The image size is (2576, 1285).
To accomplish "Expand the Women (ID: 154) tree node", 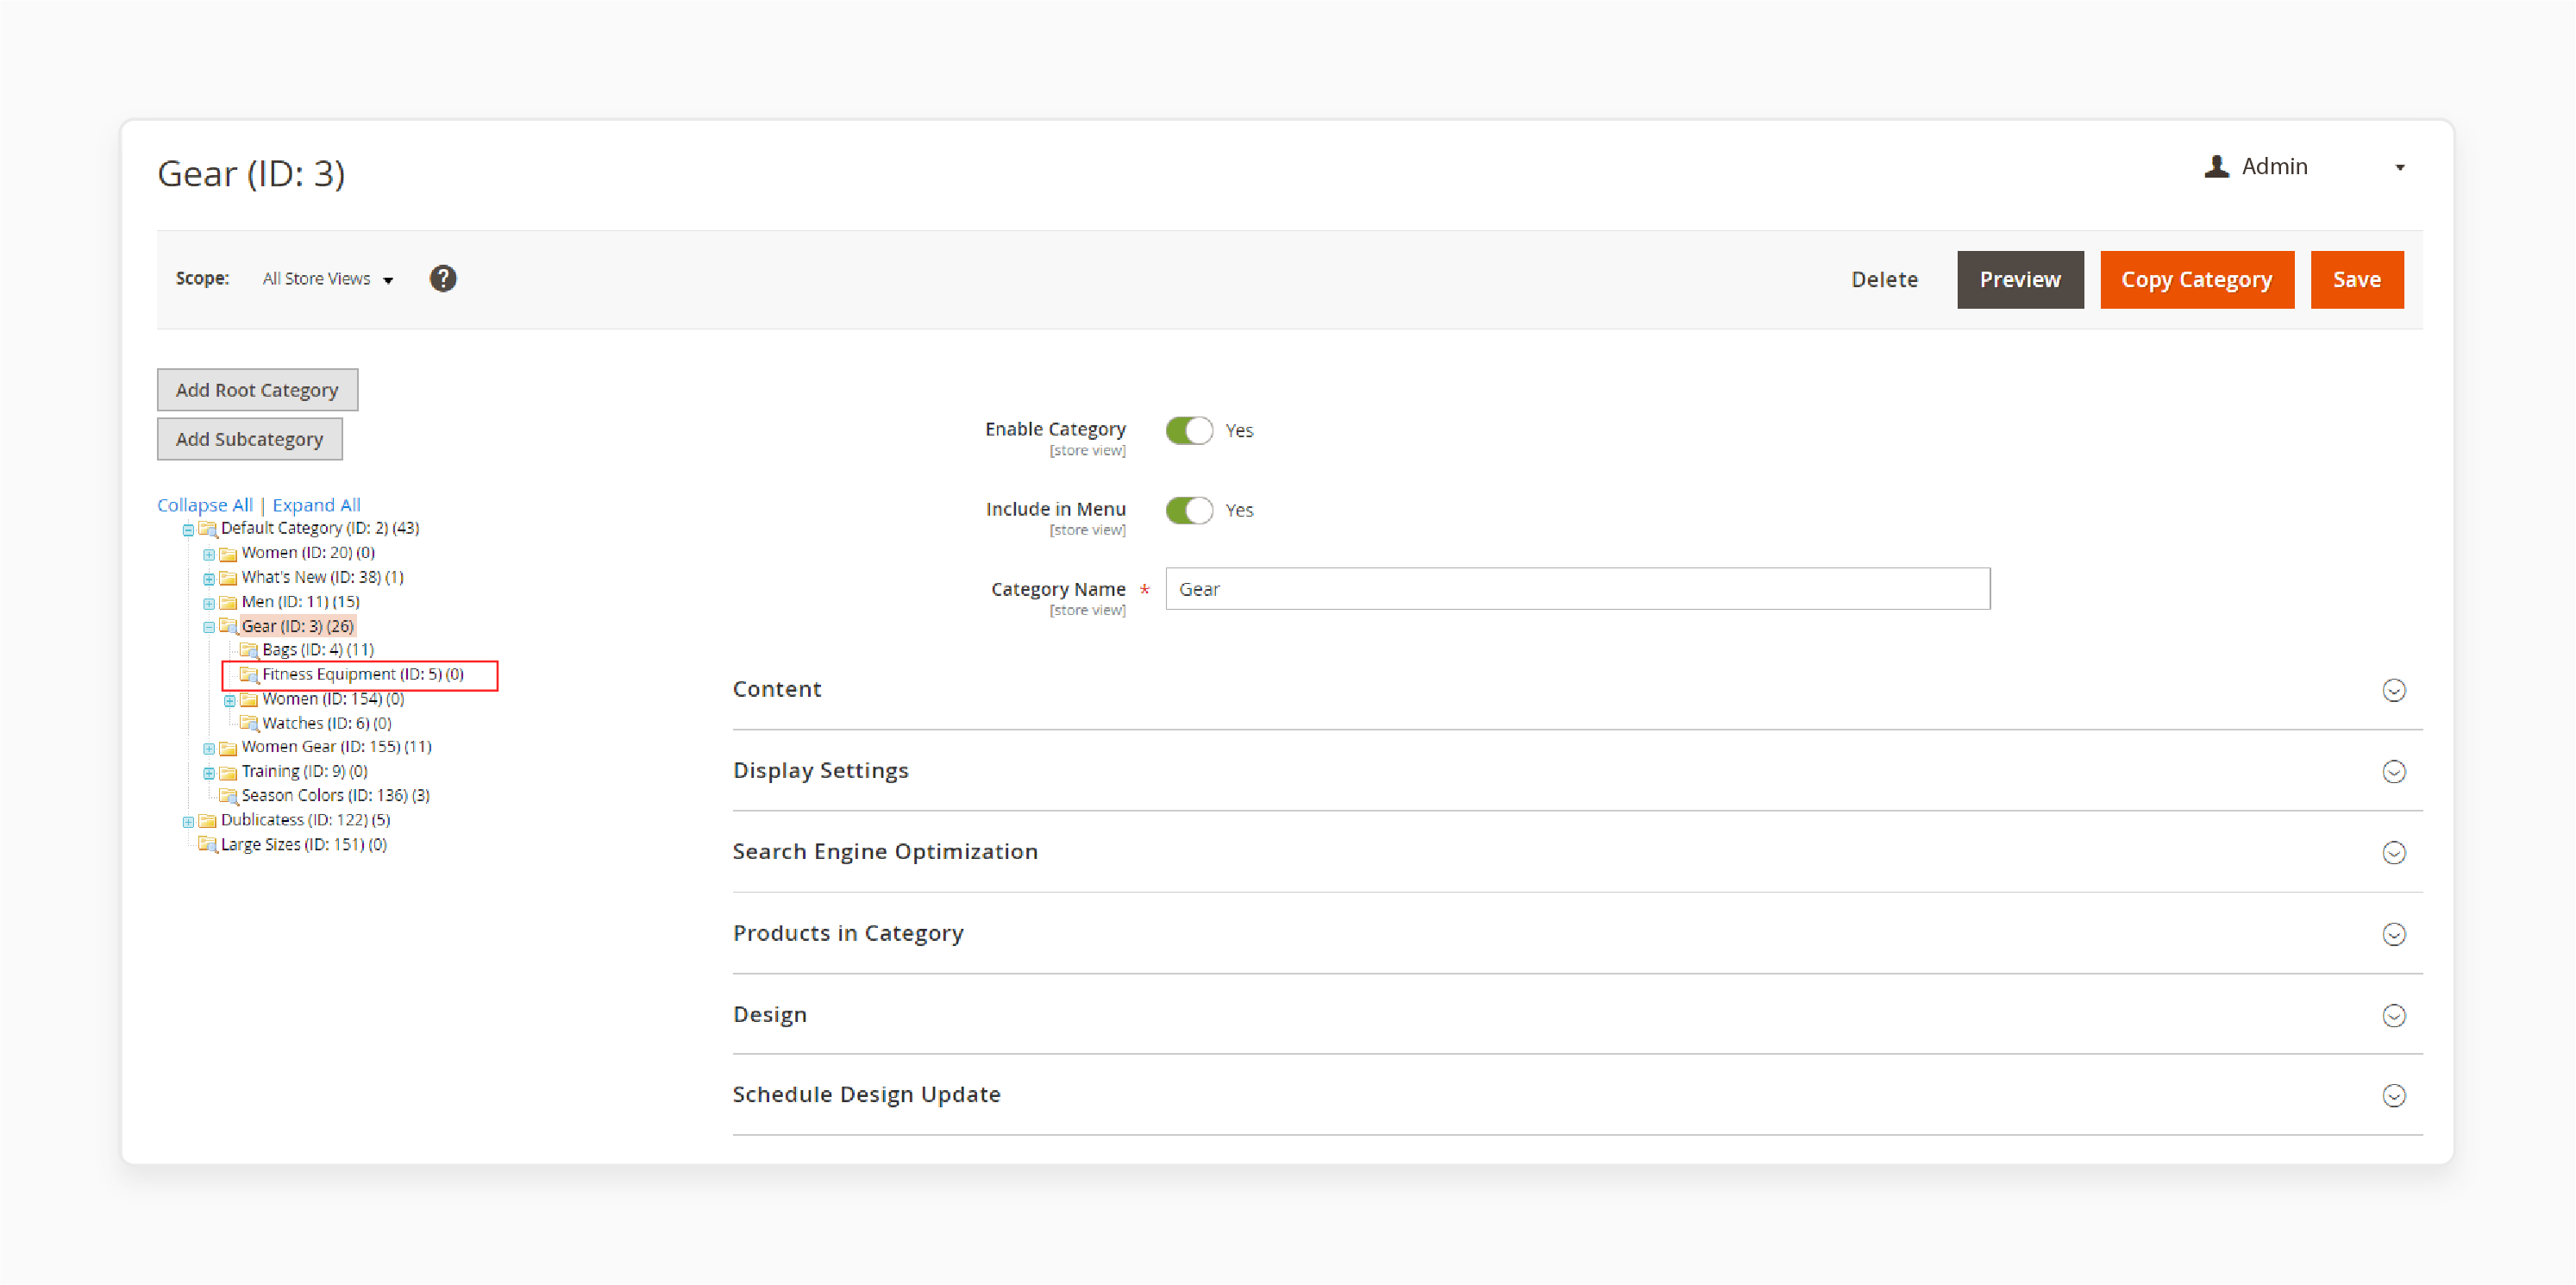I will (x=230, y=700).
